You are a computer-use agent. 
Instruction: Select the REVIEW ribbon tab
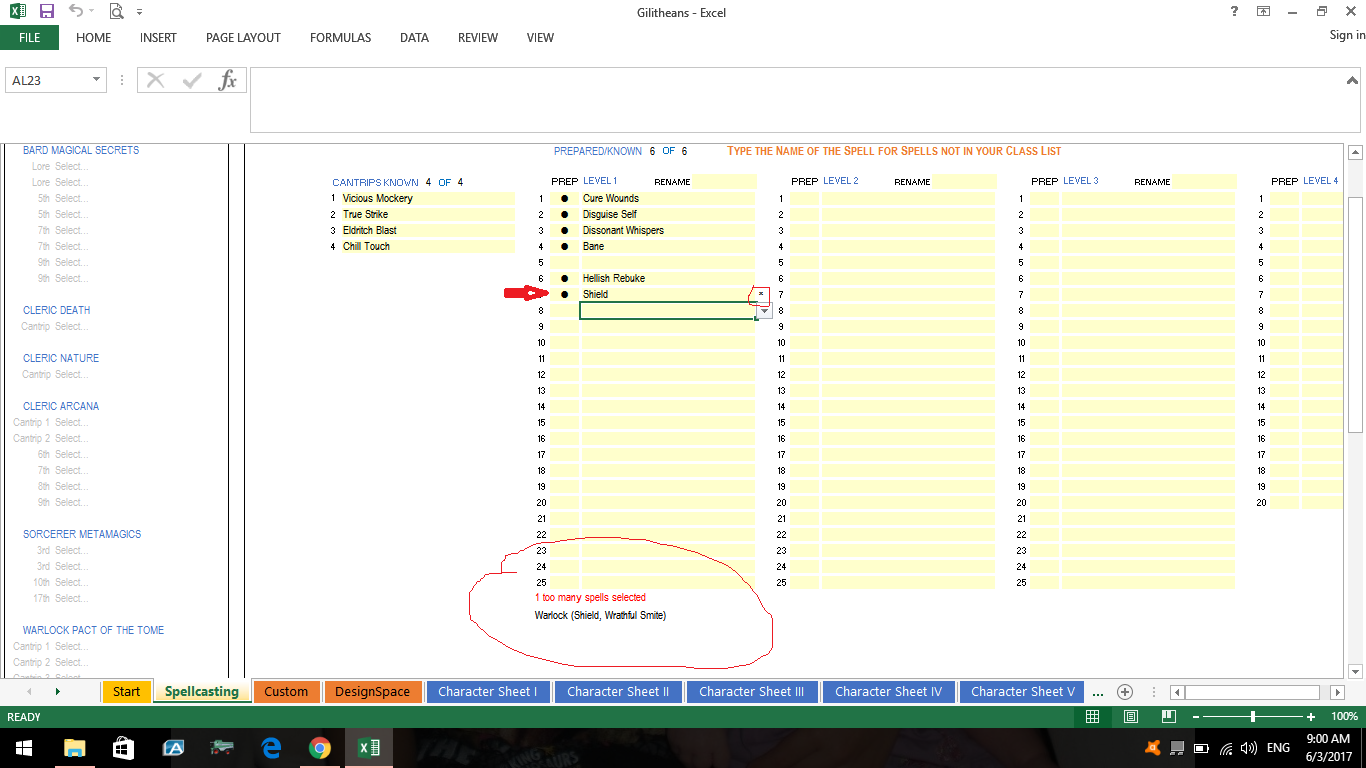(478, 38)
